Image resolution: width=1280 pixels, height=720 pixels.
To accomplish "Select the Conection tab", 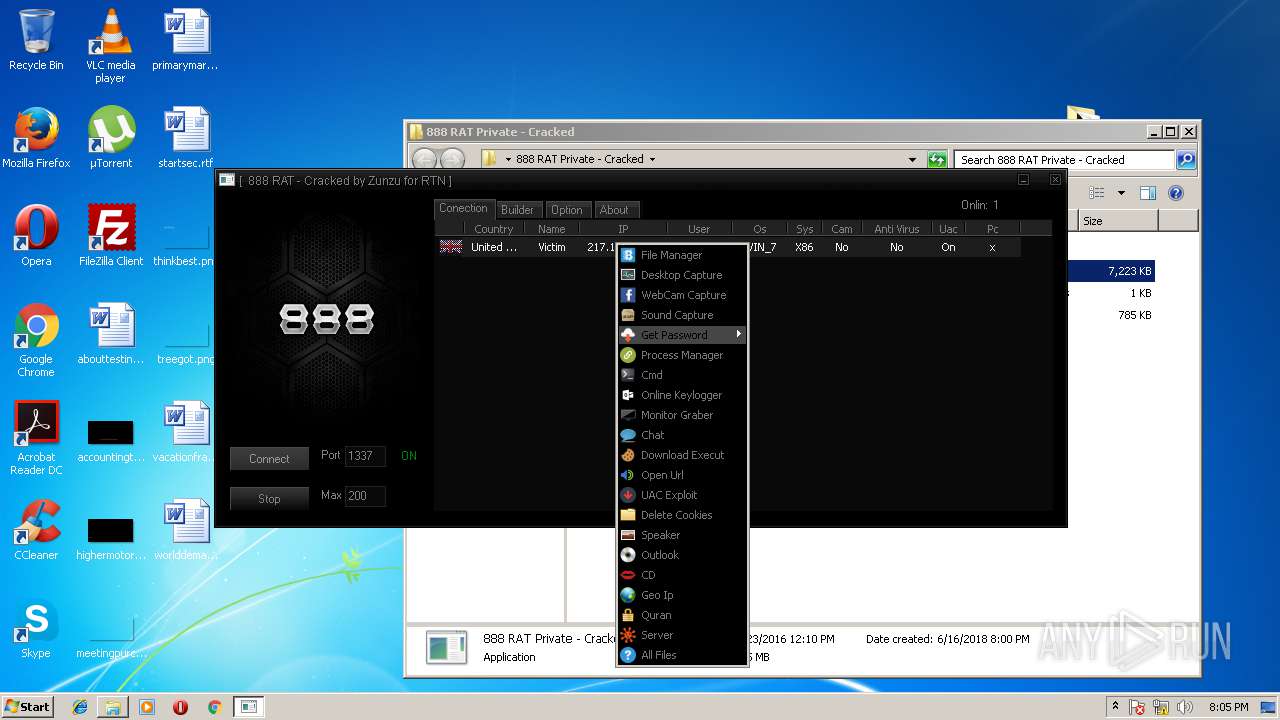I will pyautogui.click(x=463, y=208).
